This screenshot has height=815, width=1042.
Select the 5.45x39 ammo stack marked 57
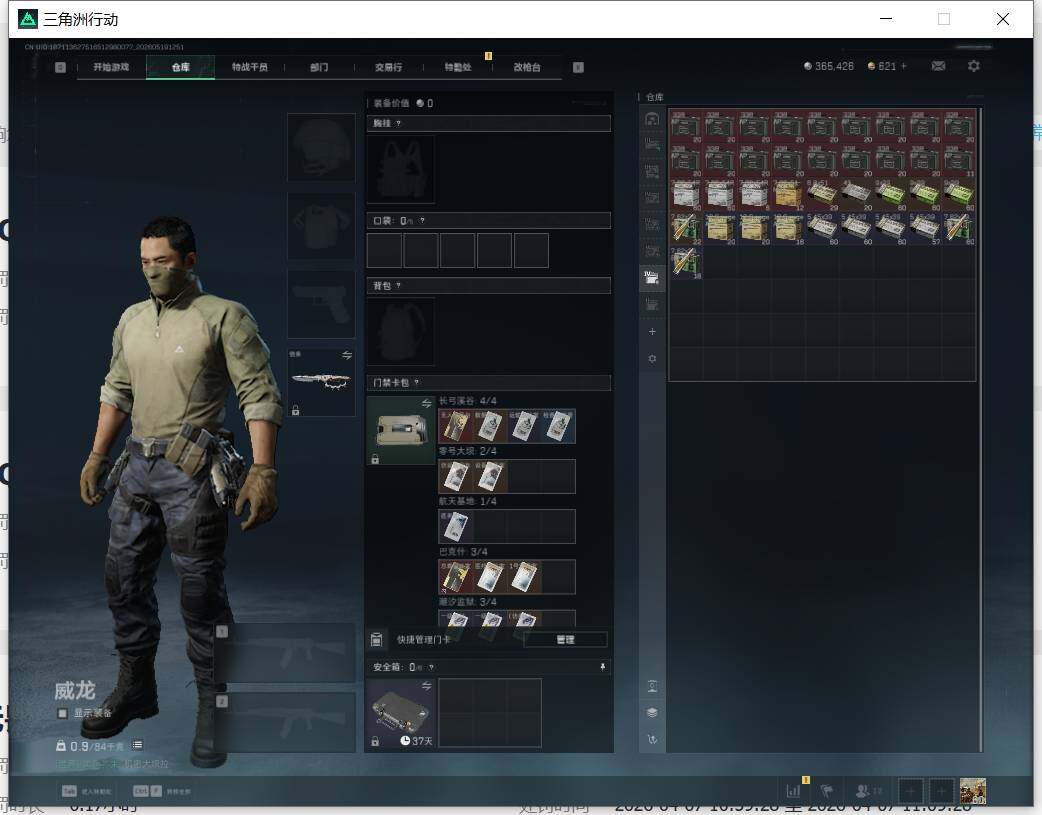click(925, 229)
